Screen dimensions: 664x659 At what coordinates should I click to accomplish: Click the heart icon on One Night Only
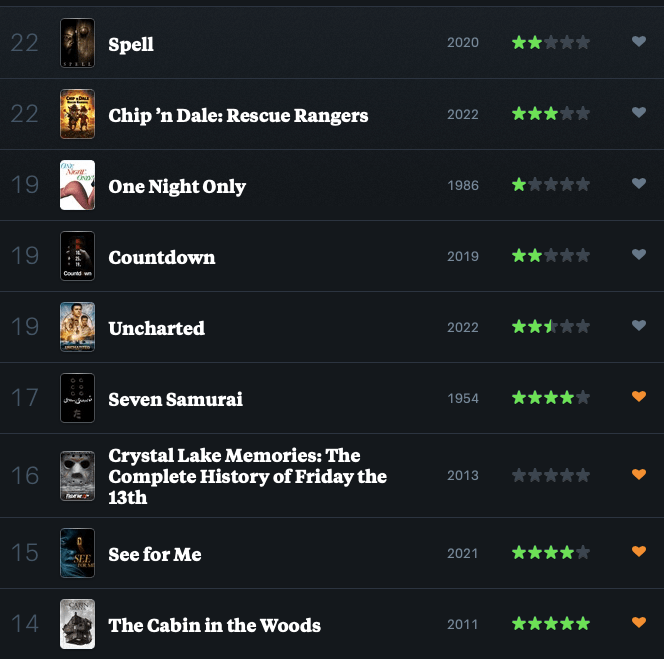[x=639, y=184]
